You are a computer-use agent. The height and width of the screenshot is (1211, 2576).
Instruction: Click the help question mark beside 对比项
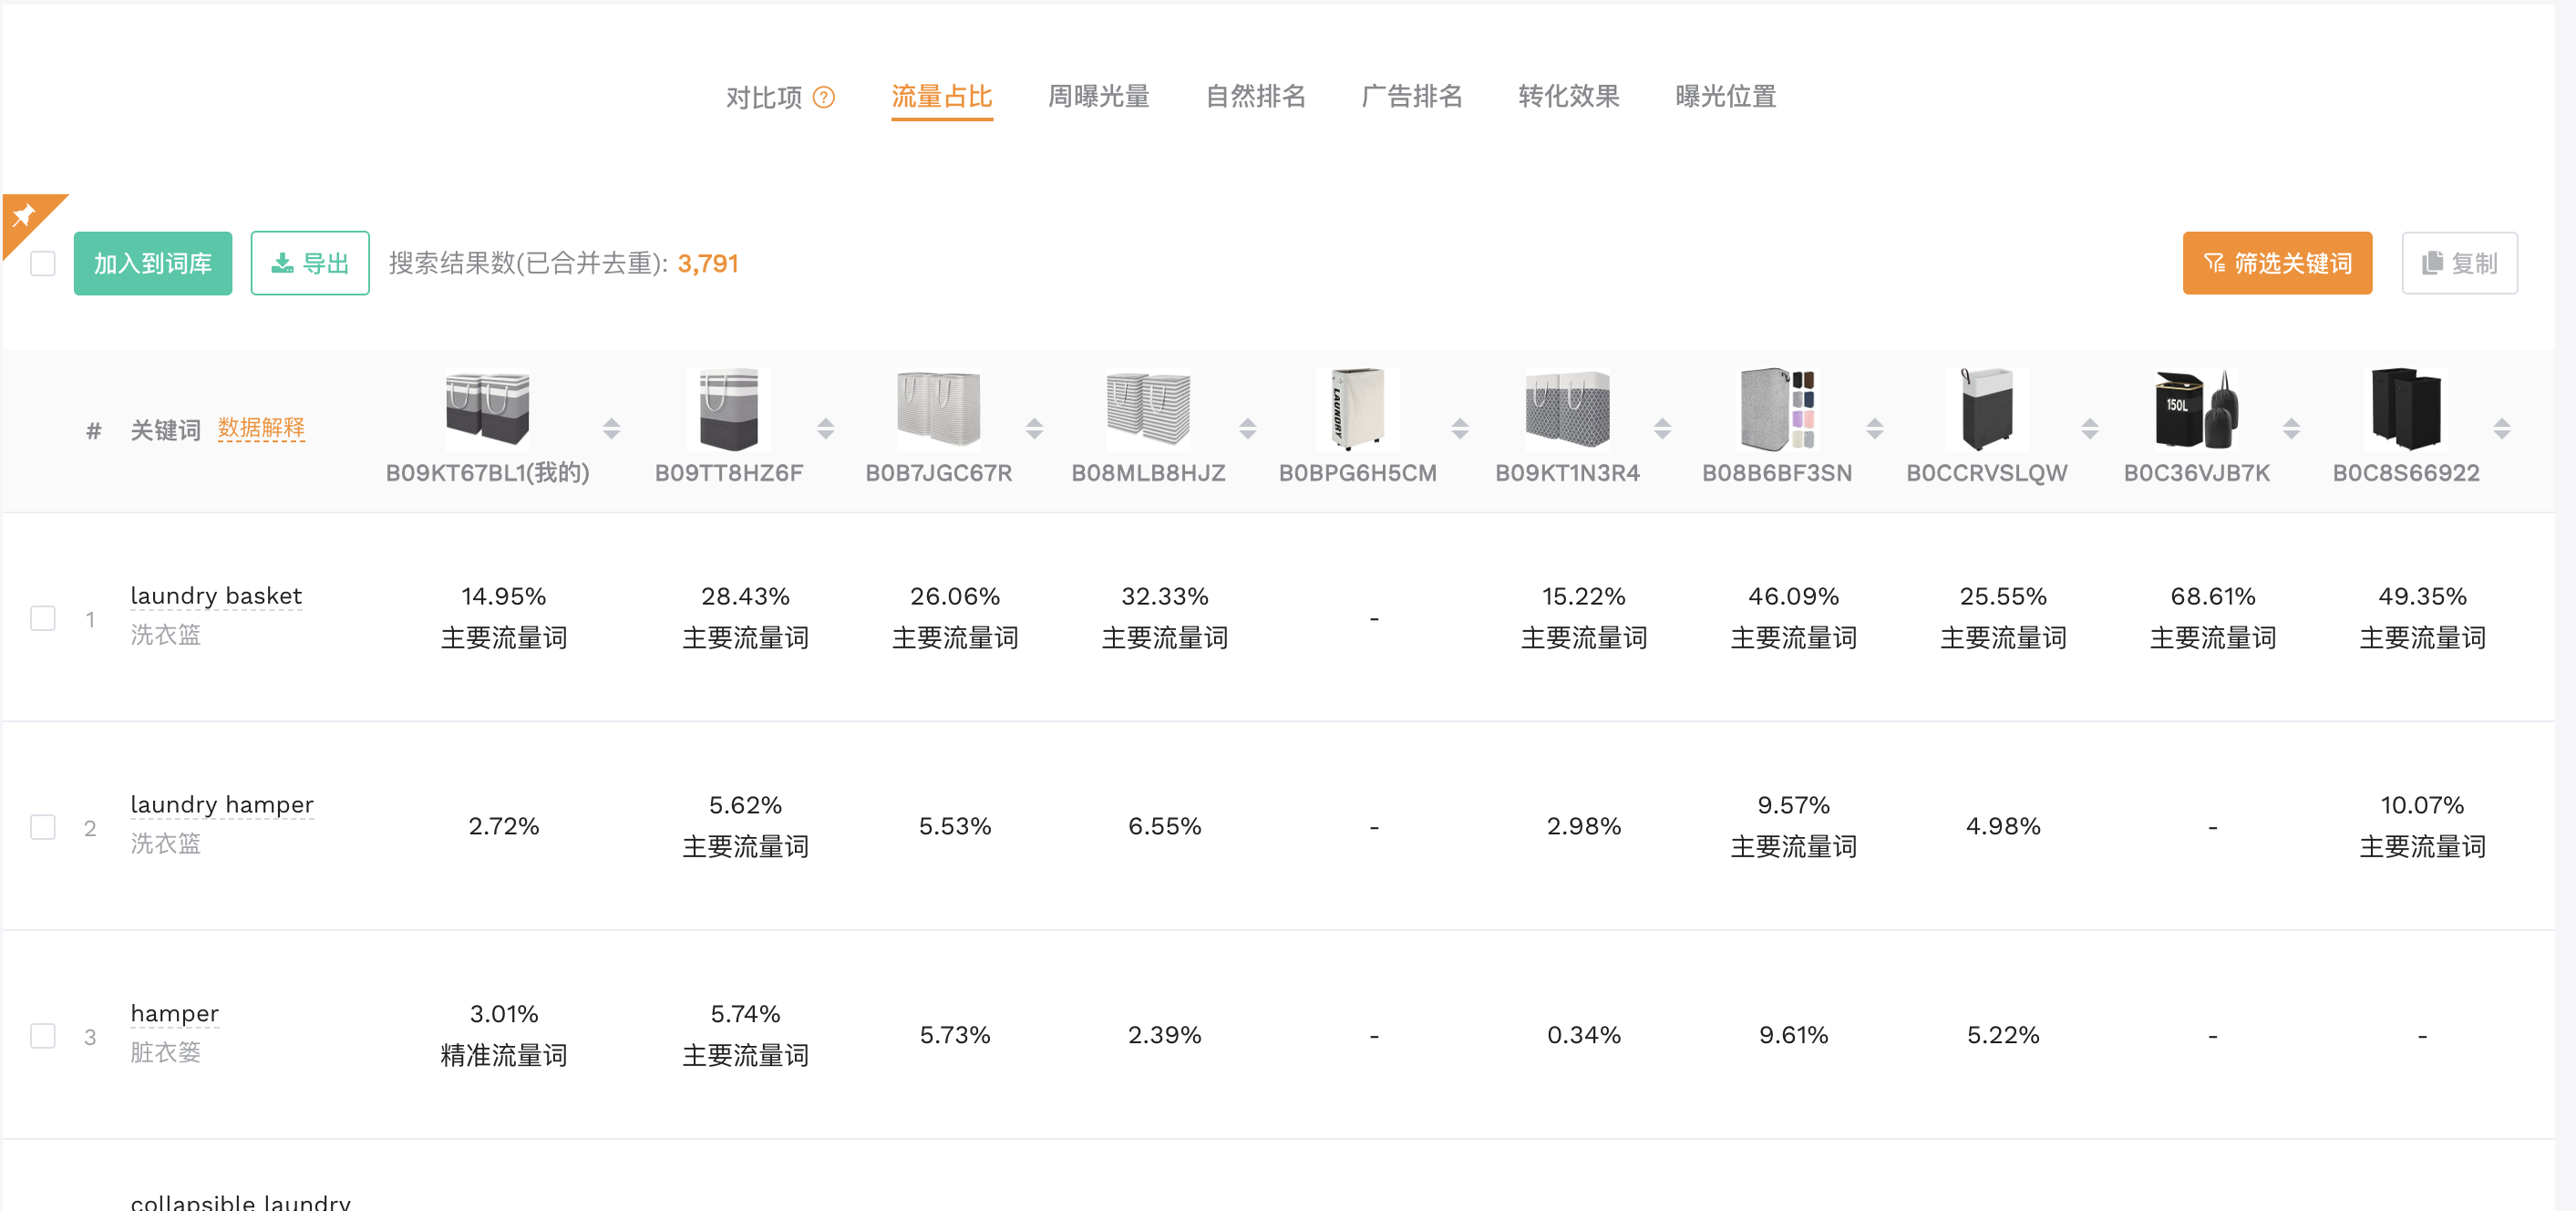point(823,97)
